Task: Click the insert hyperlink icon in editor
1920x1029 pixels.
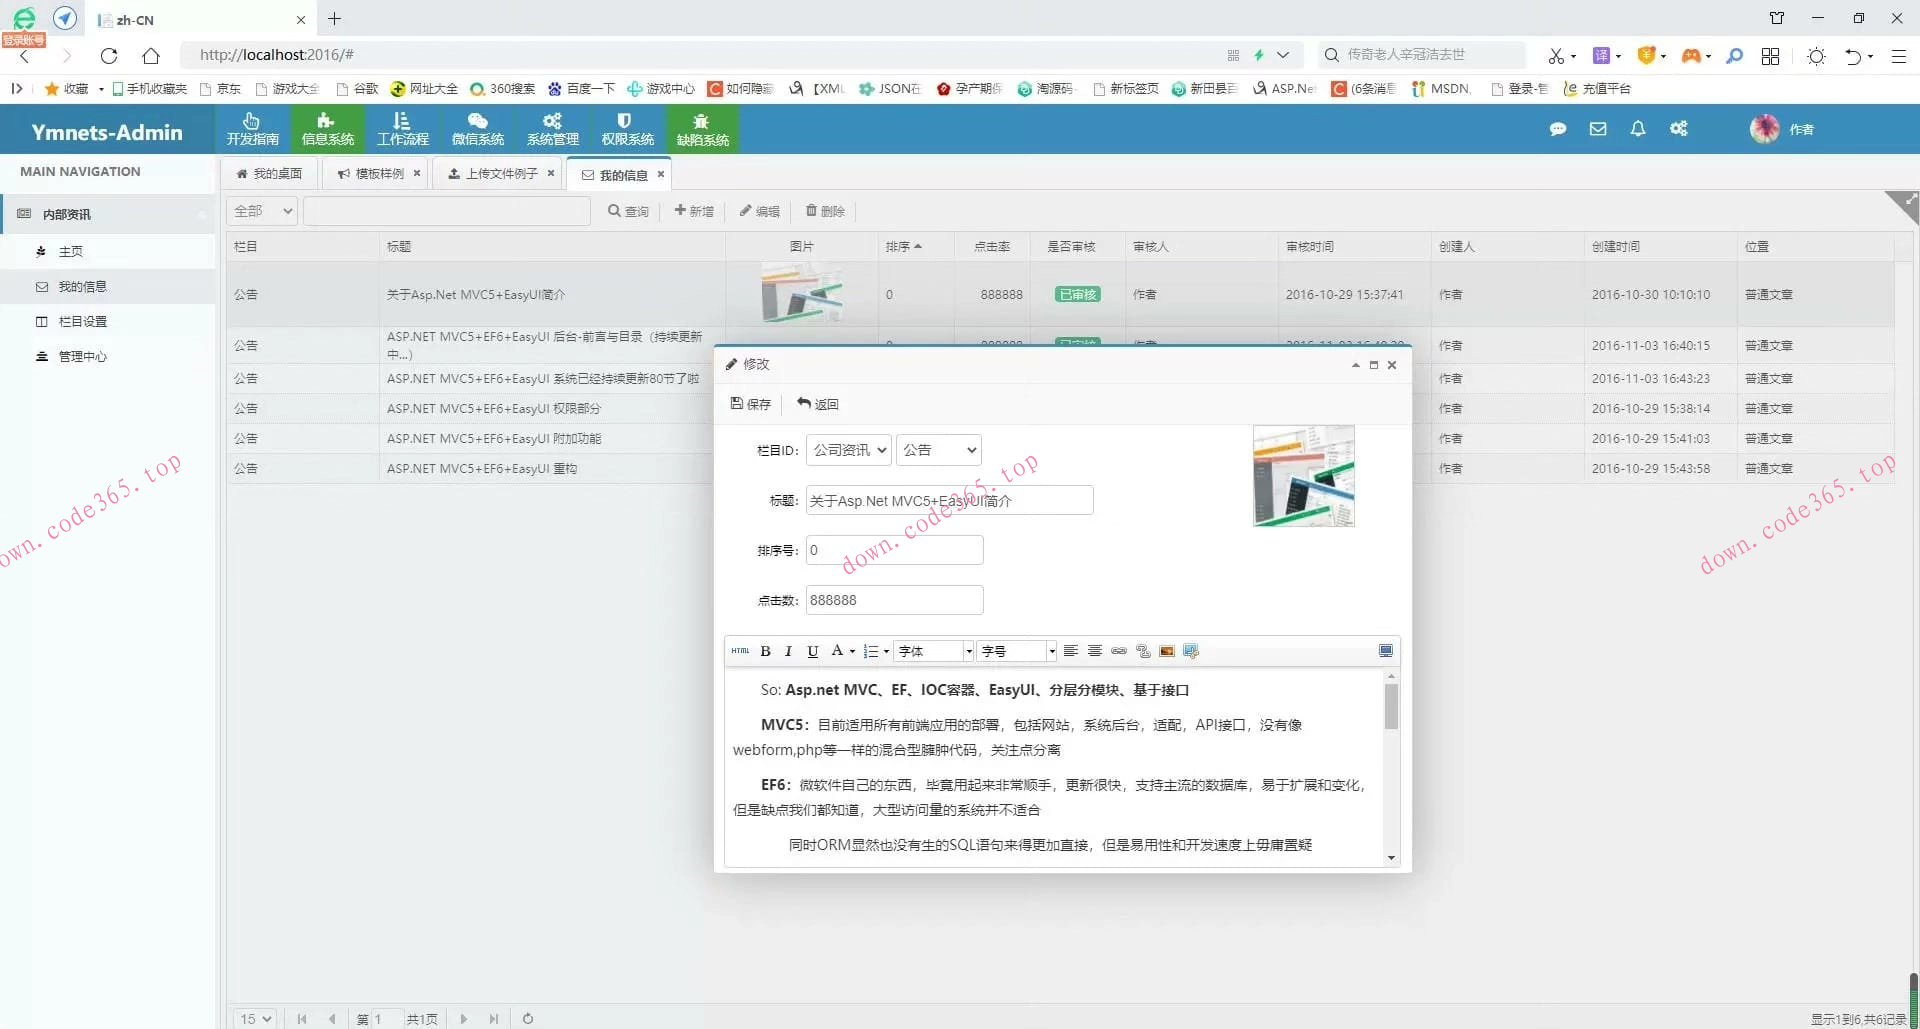Action: coord(1119,651)
